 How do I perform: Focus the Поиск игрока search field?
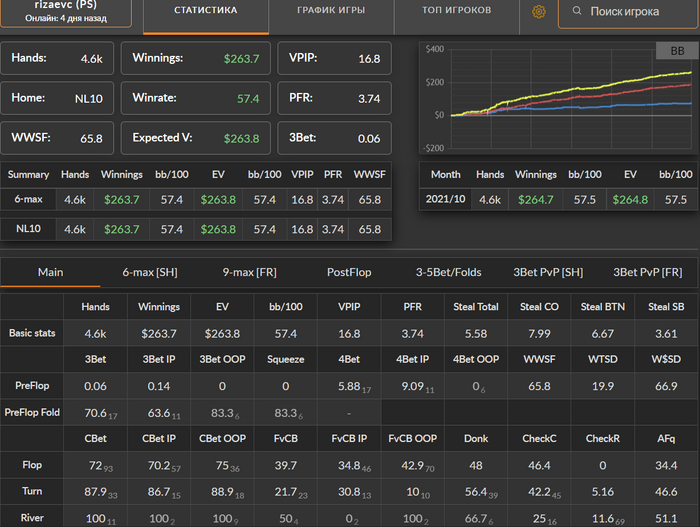629,12
